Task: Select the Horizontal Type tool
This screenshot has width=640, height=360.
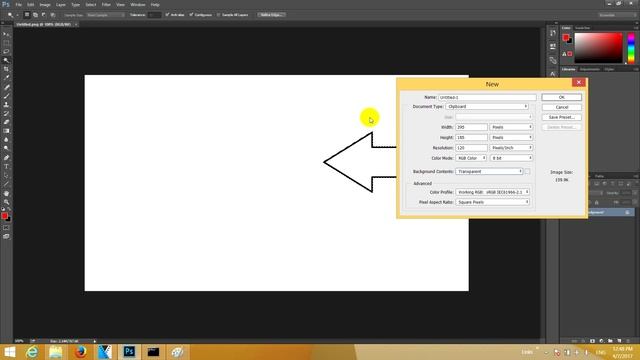Action: point(6,167)
